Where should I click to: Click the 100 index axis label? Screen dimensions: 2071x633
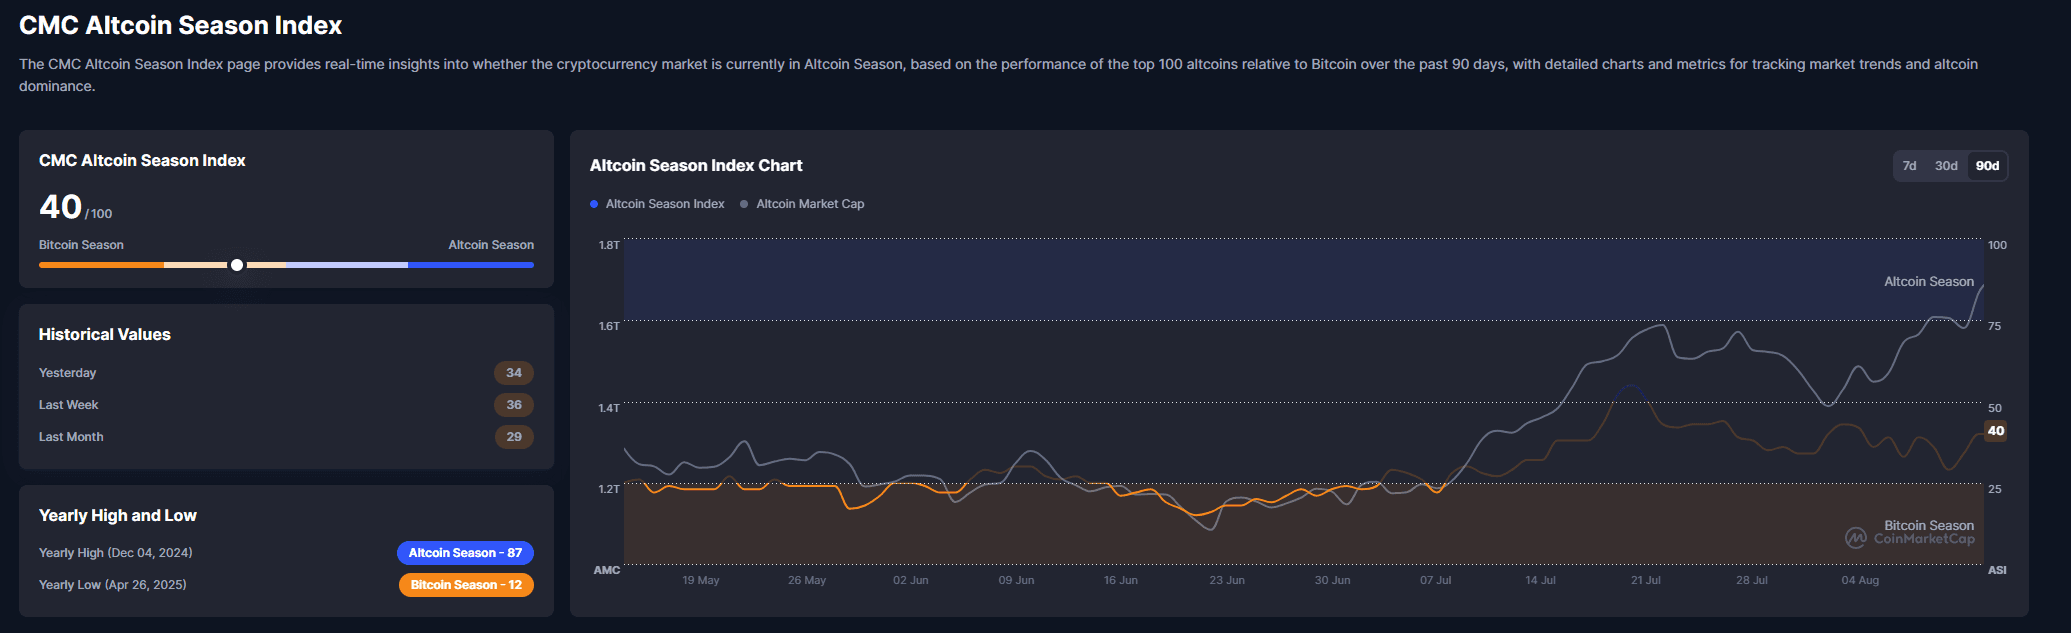point(1997,245)
